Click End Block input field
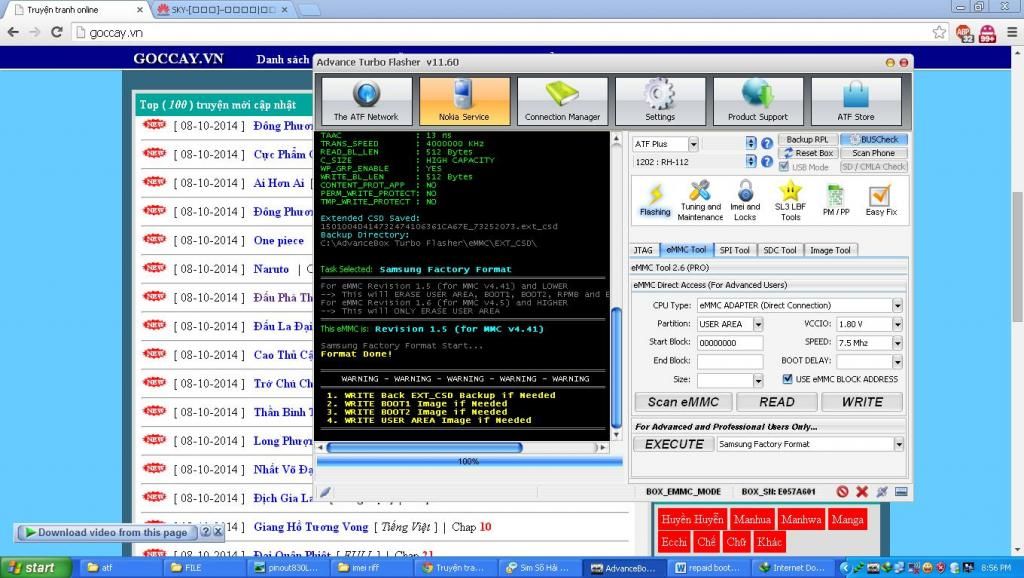The height and width of the screenshot is (578, 1024). point(729,361)
